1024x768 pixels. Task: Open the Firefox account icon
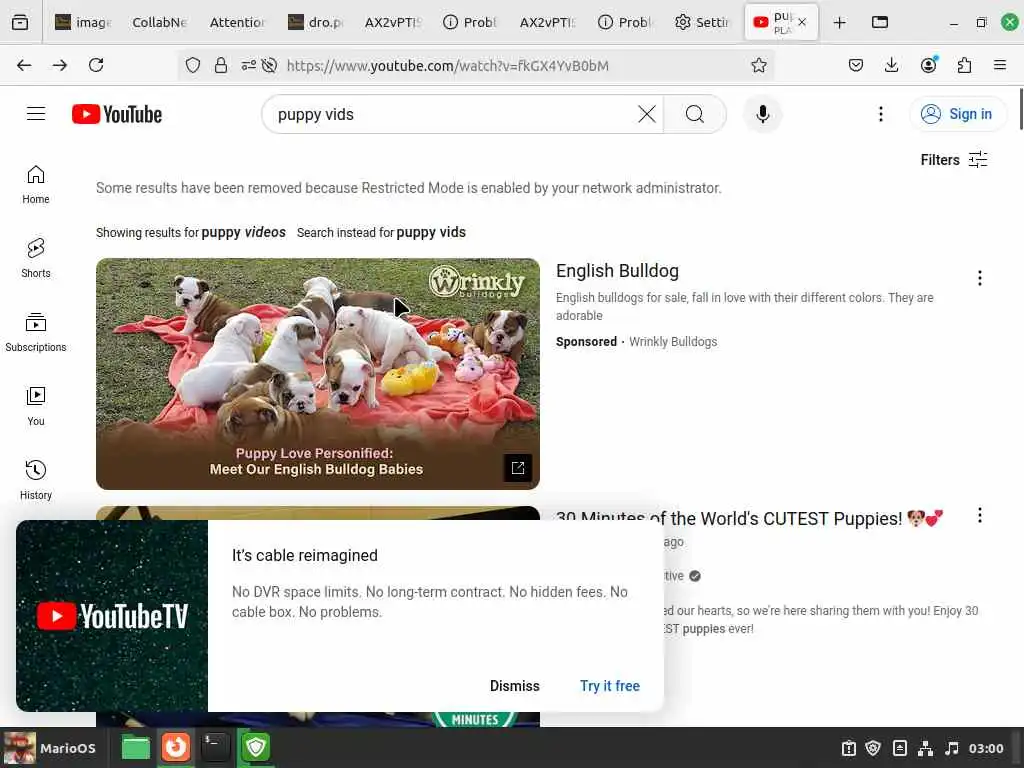[928, 65]
